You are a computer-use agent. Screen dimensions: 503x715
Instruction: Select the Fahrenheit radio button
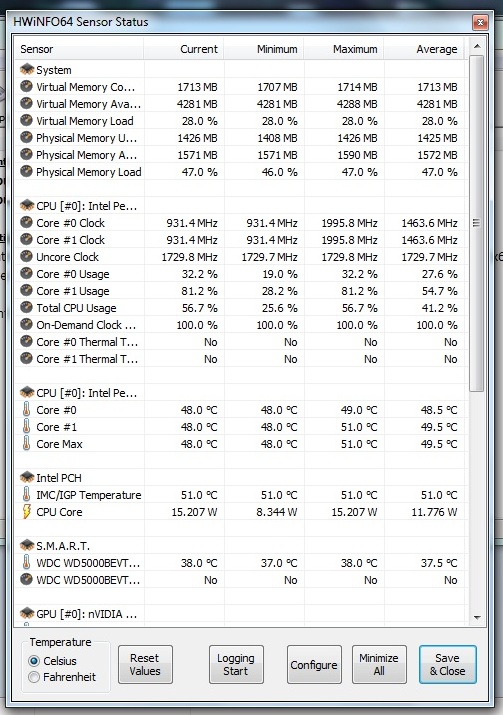click(x=34, y=677)
